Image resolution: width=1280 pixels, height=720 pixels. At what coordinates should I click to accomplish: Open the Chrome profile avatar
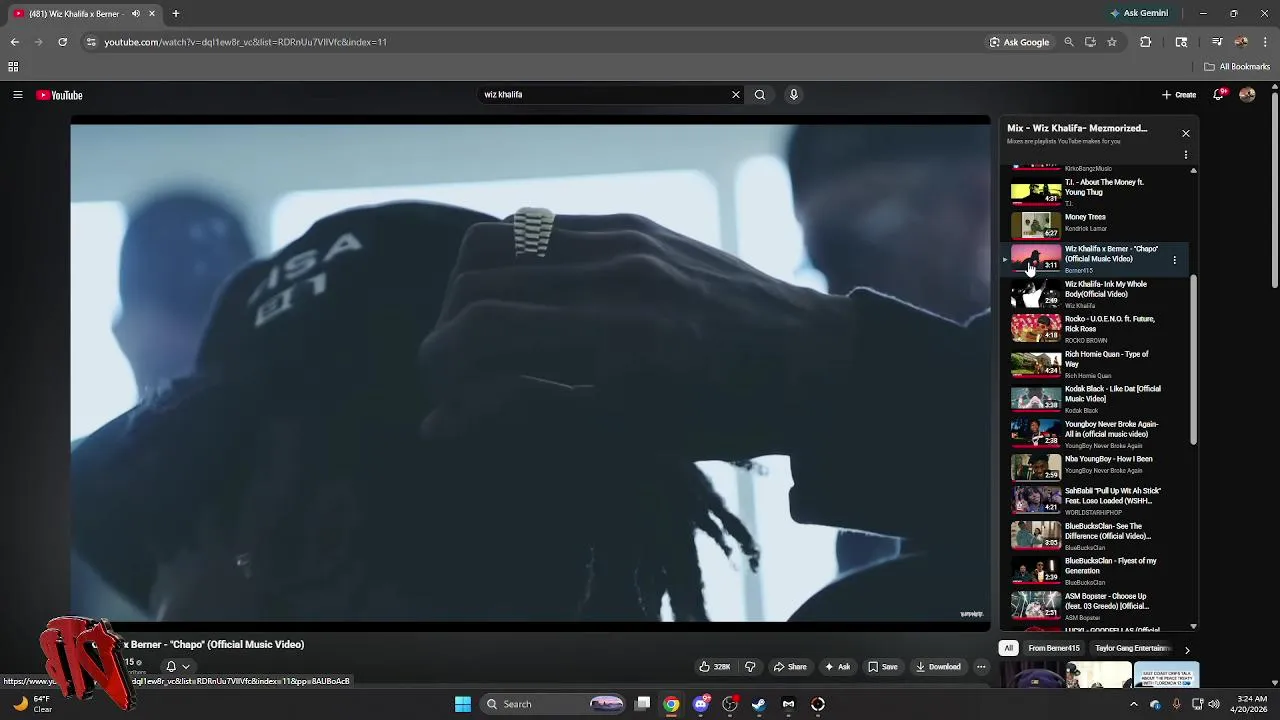(1241, 42)
